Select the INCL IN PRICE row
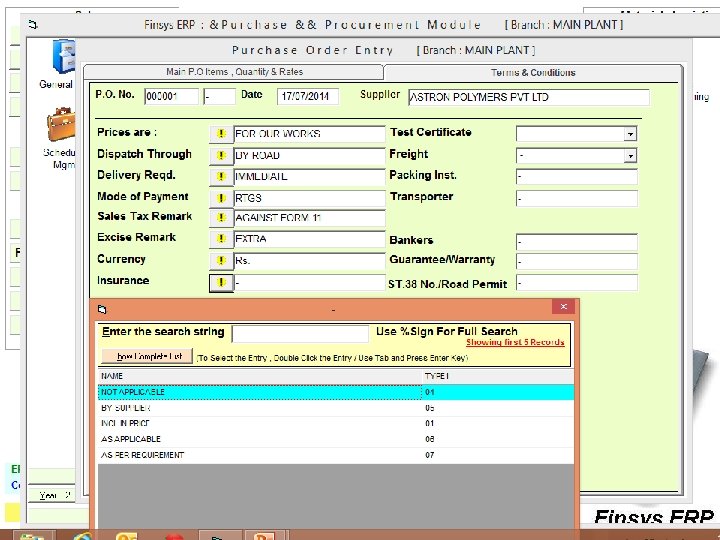The image size is (720, 540). click(x=336, y=423)
